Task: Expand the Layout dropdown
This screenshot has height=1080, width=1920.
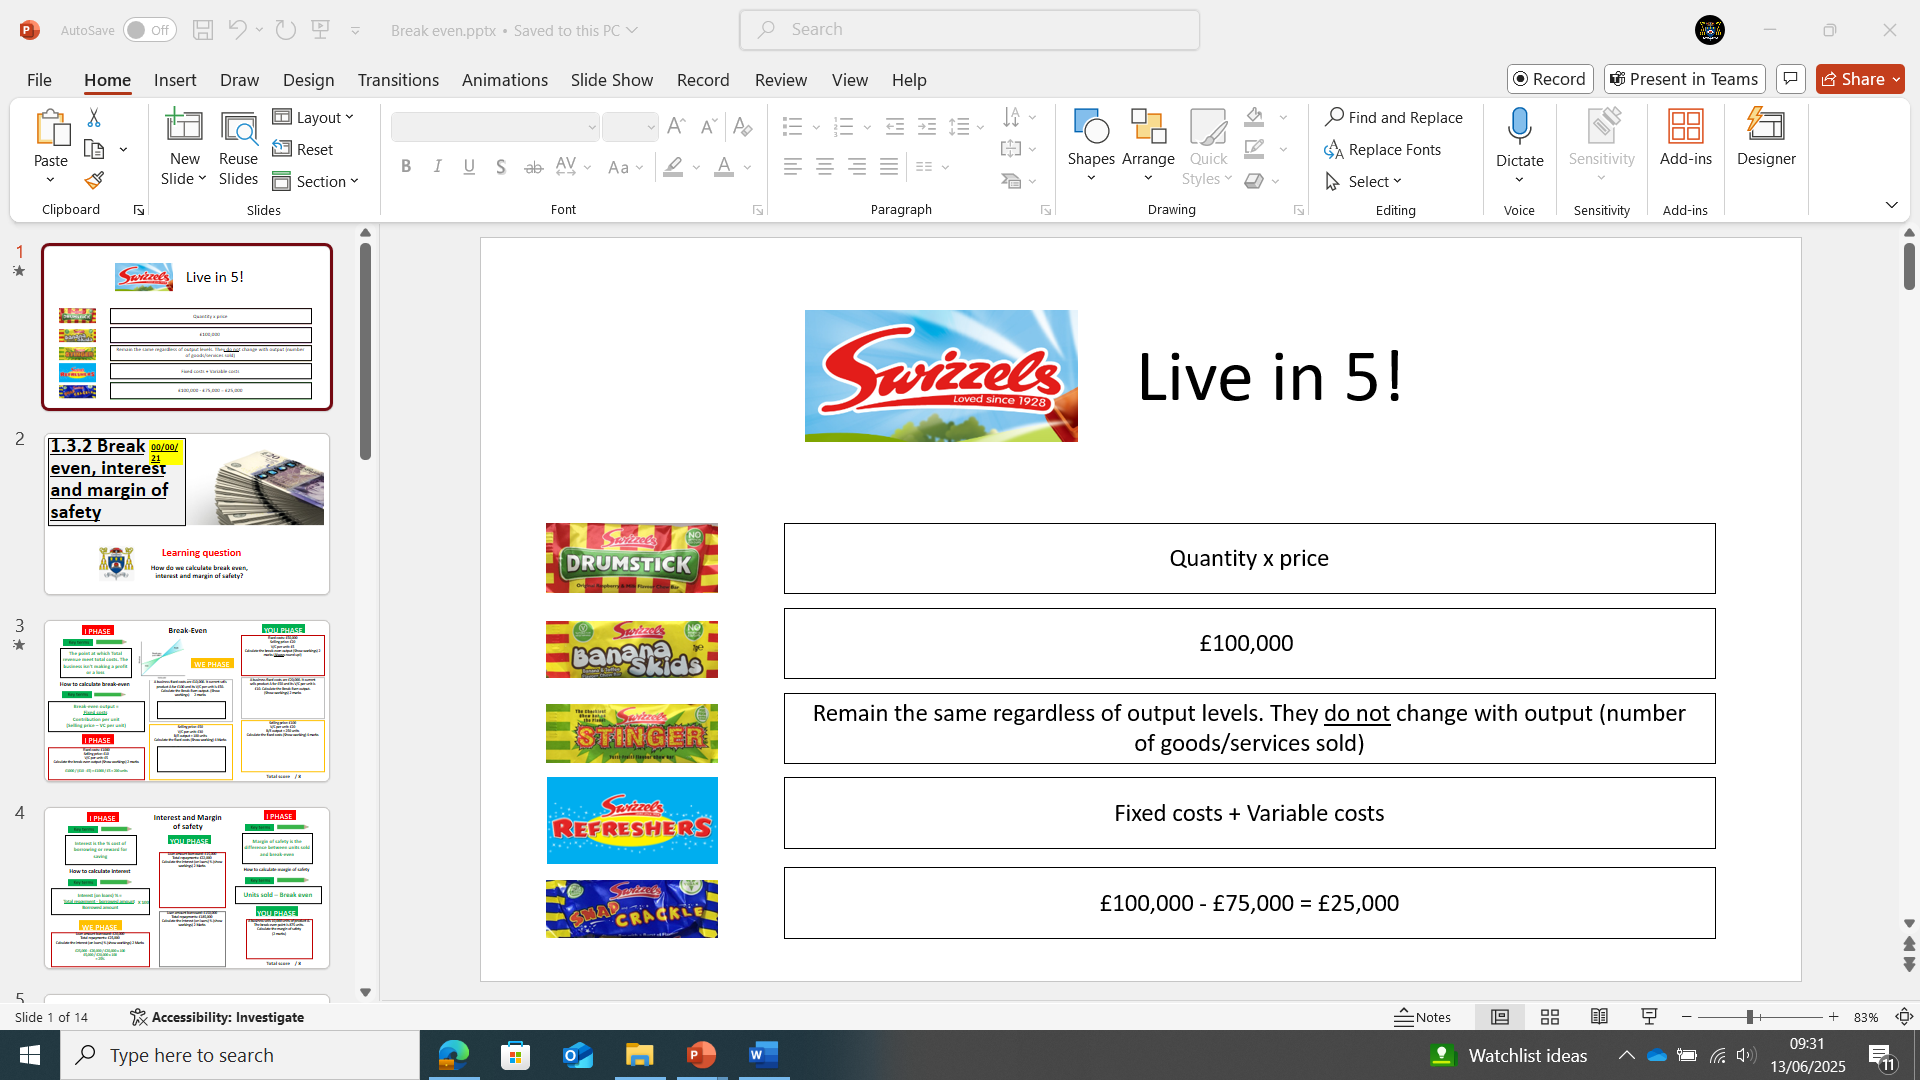Action: [314, 118]
